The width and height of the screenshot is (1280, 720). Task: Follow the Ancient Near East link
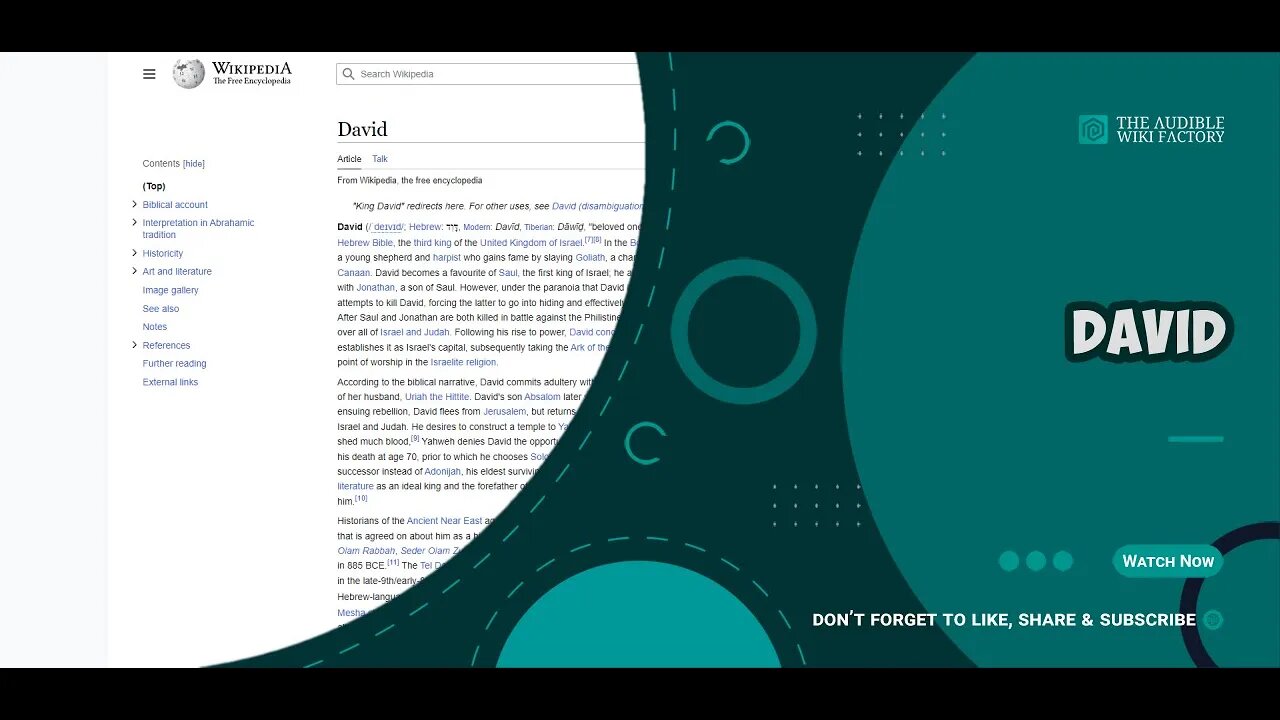pyautogui.click(x=444, y=522)
